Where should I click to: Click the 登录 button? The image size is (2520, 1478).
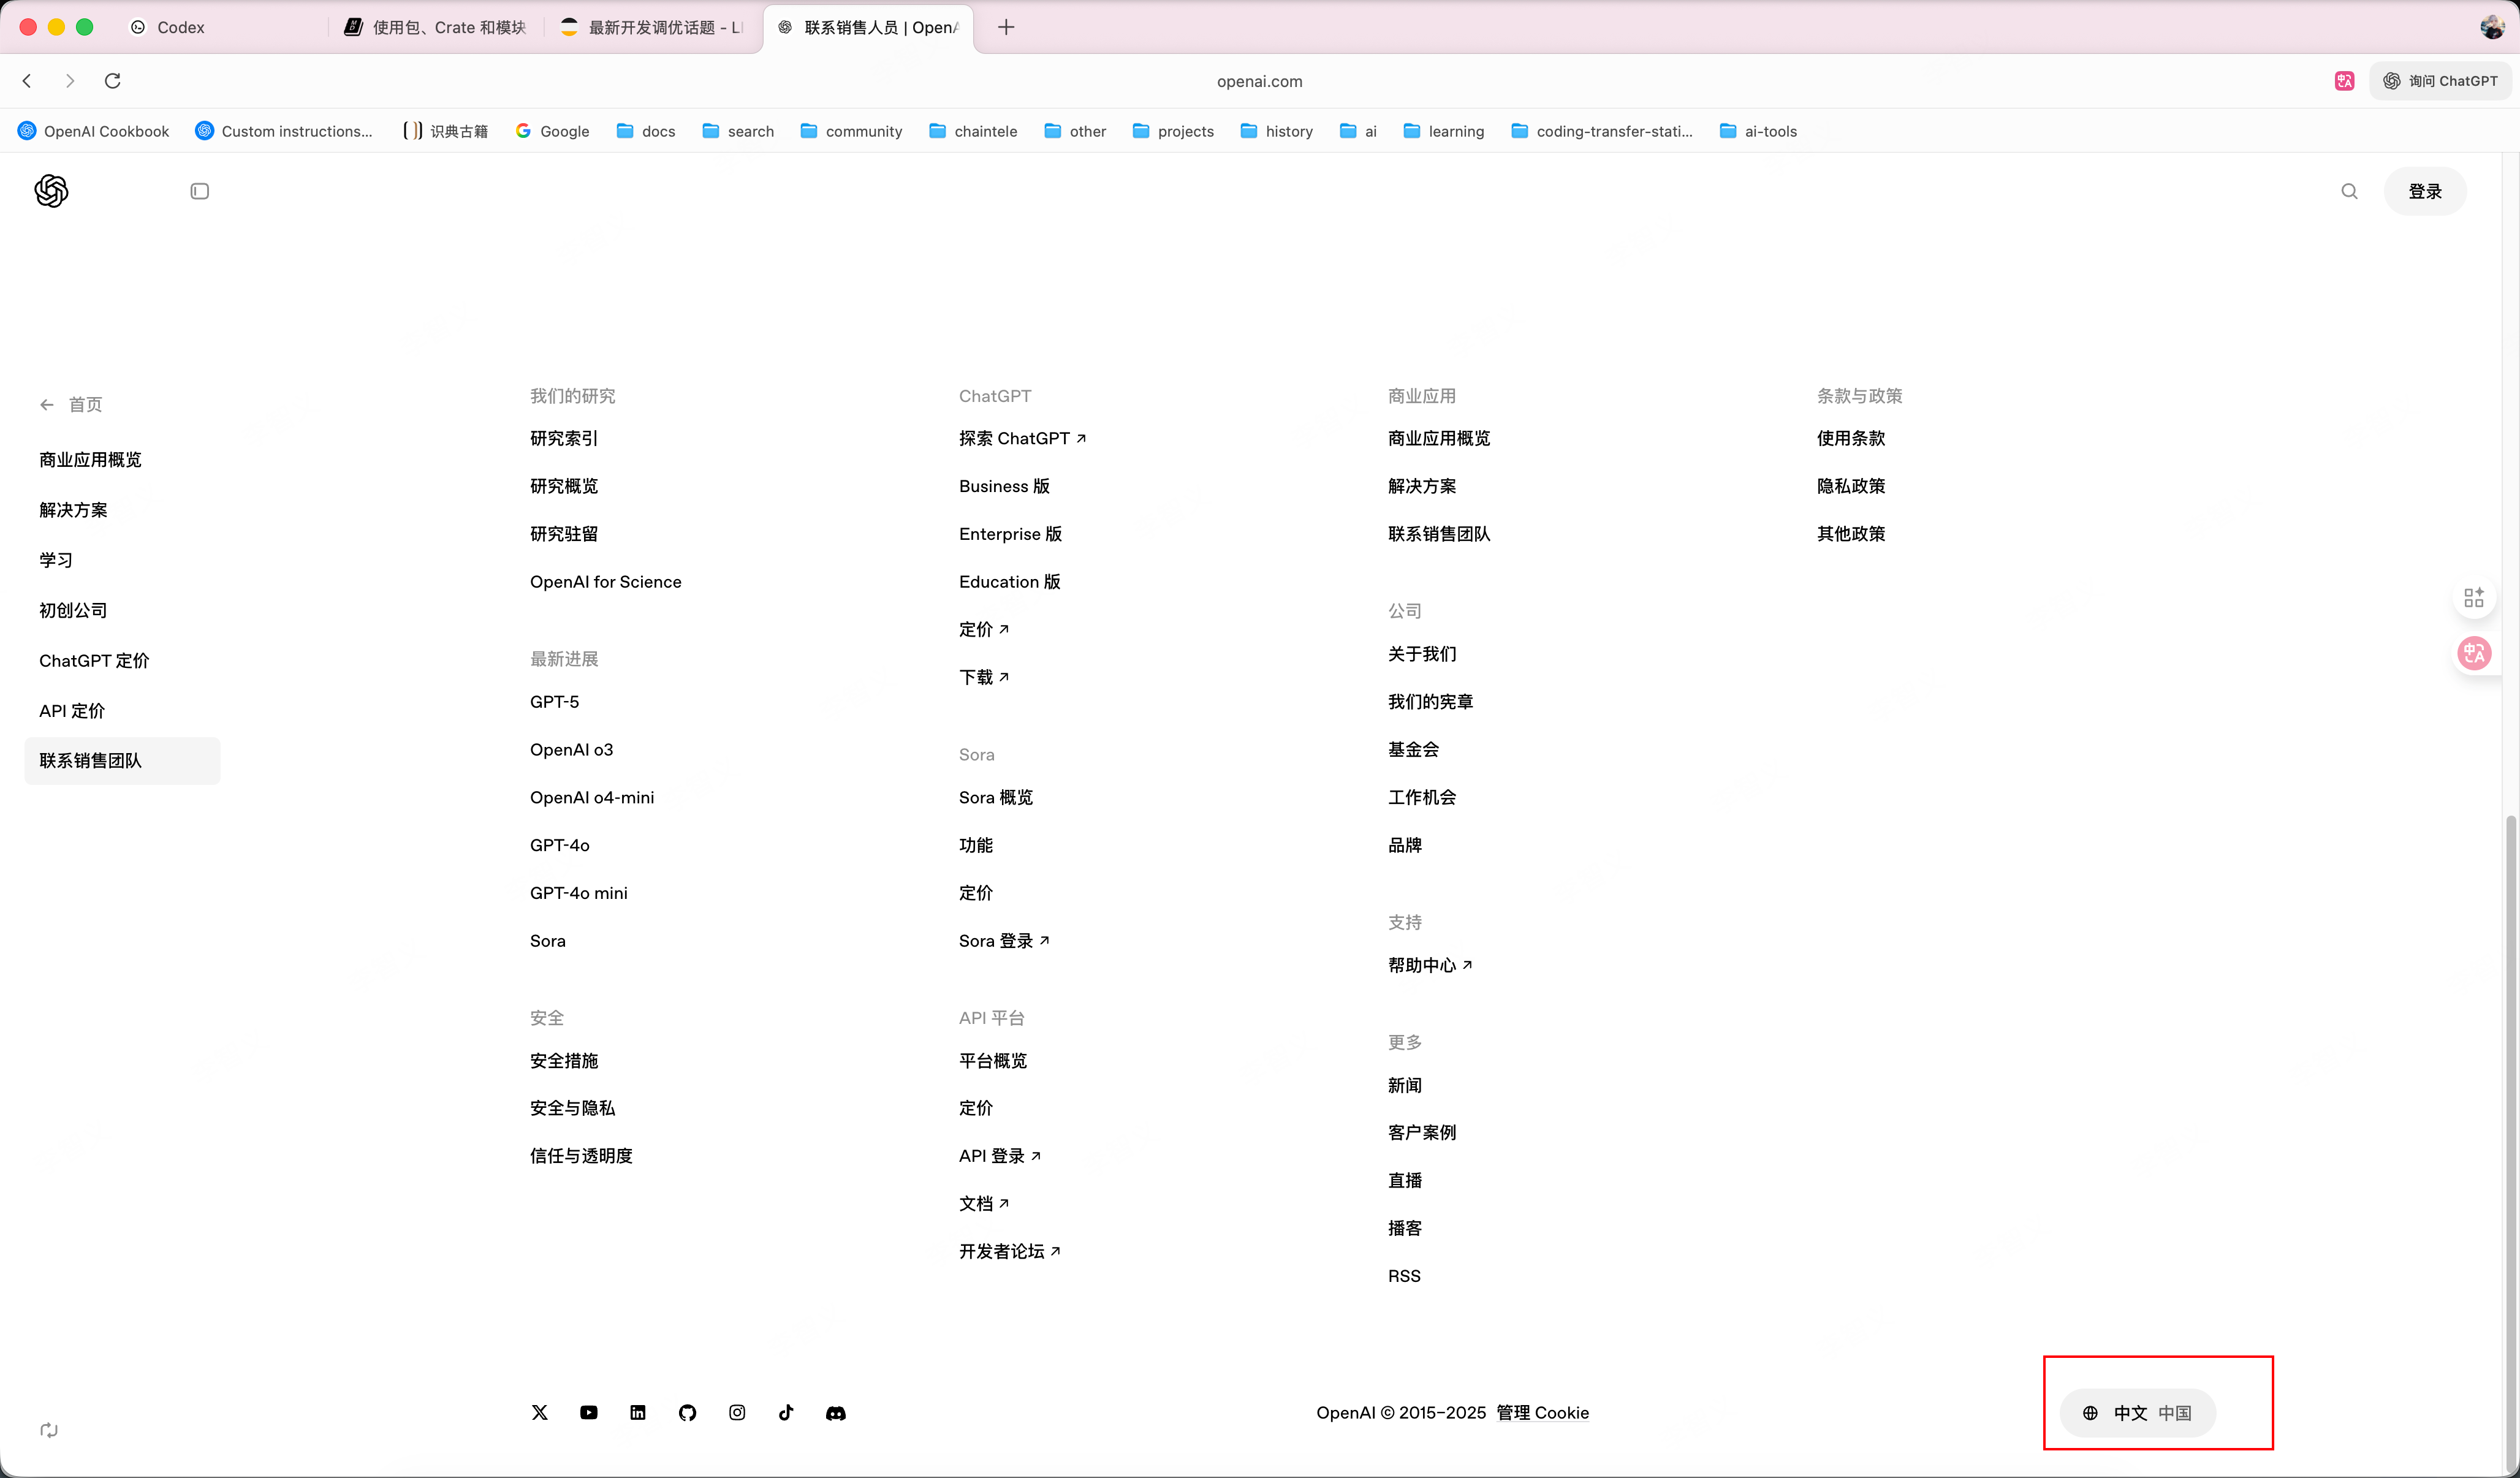click(2424, 191)
